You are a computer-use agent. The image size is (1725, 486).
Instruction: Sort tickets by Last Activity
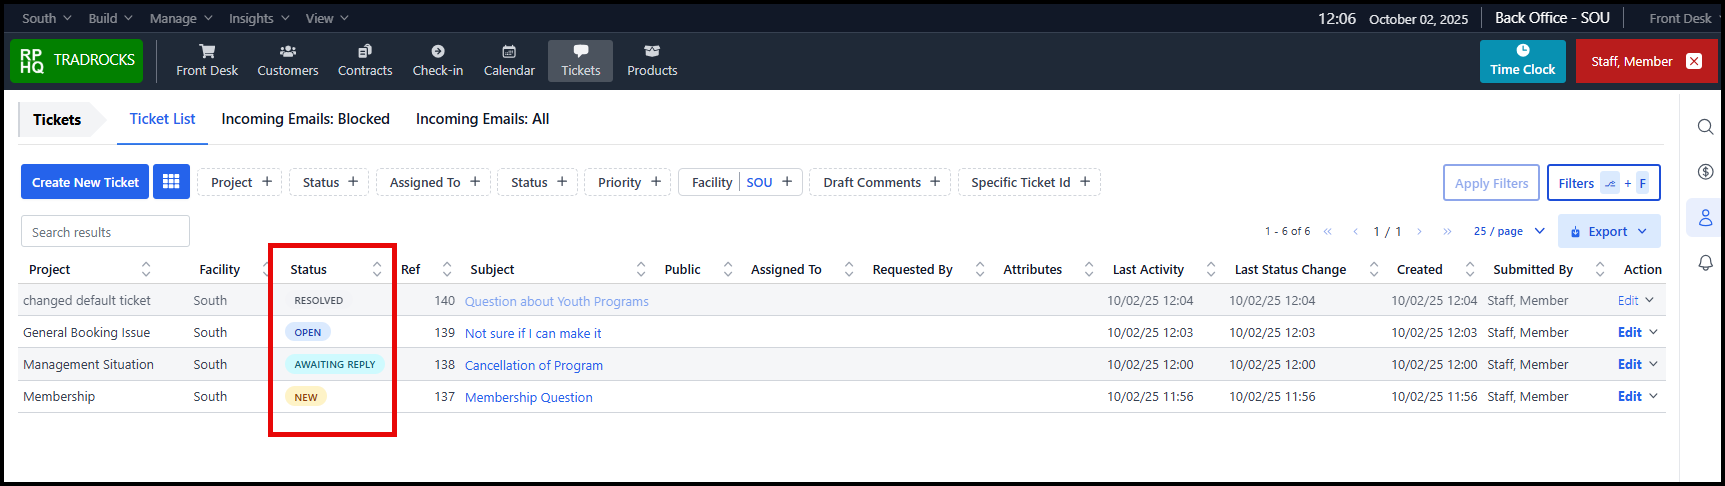click(1210, 269)
